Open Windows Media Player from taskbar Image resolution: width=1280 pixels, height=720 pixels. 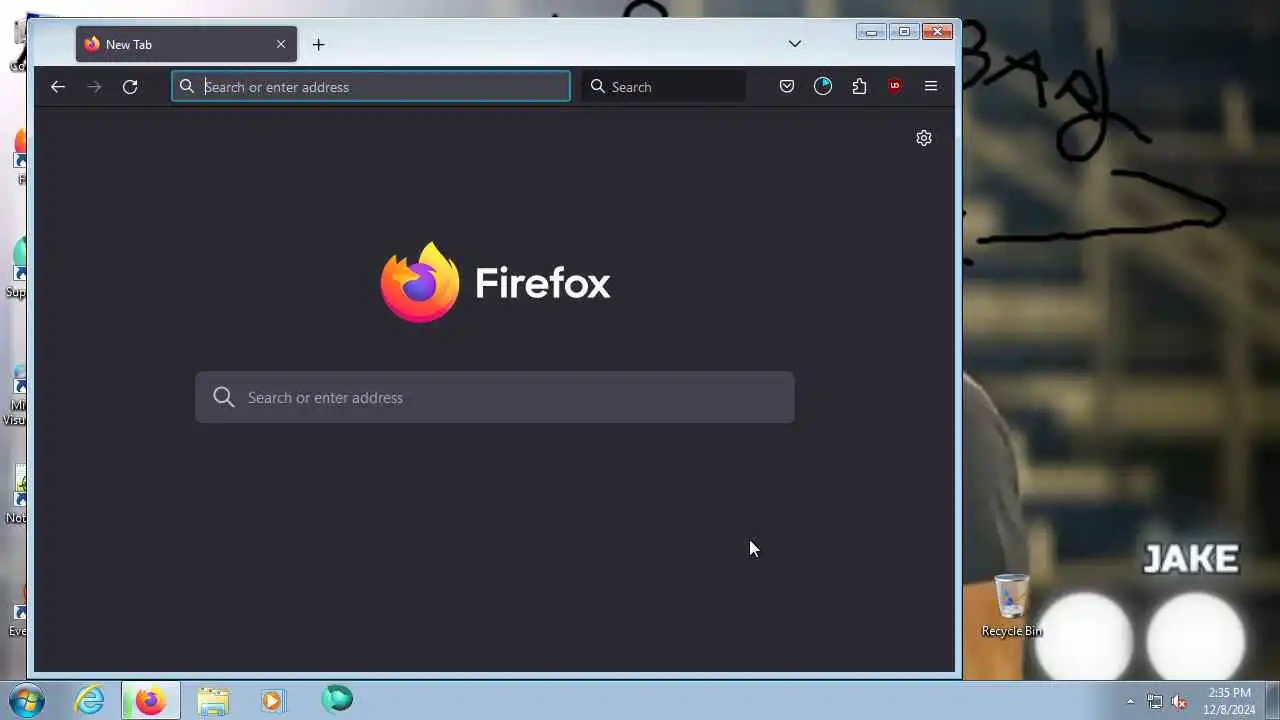coord(273,700)
